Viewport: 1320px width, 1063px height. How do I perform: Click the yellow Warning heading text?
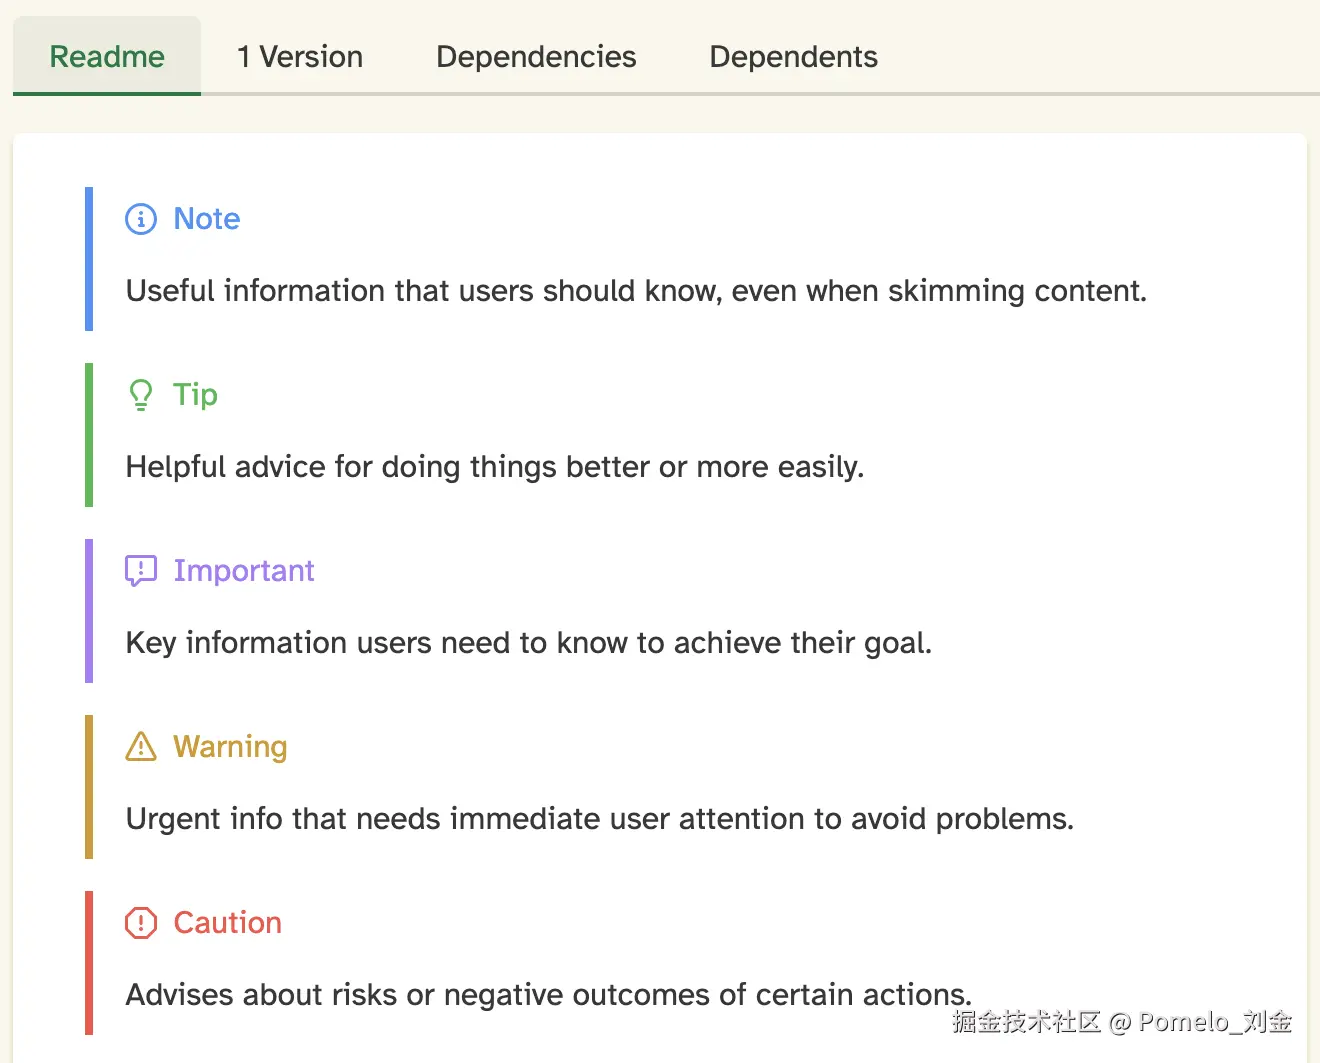tap(230, 747)
